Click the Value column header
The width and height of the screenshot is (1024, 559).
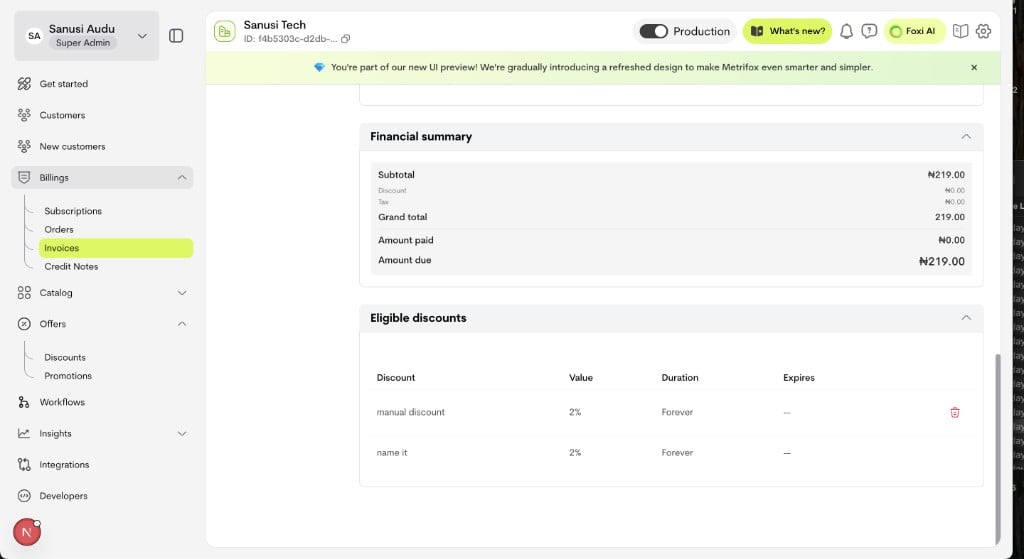pyautogui.click(x=581, y=377)
